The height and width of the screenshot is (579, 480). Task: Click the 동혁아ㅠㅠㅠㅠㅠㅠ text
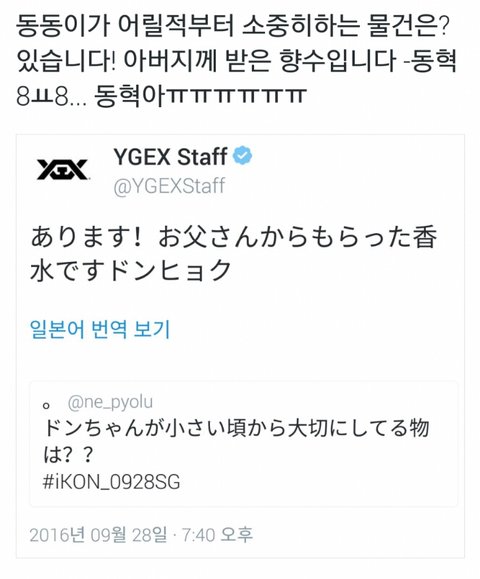(x=200, y=96)
